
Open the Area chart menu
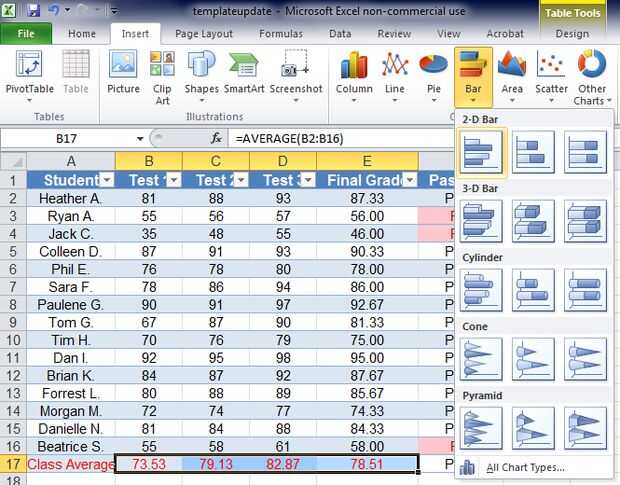512,75
